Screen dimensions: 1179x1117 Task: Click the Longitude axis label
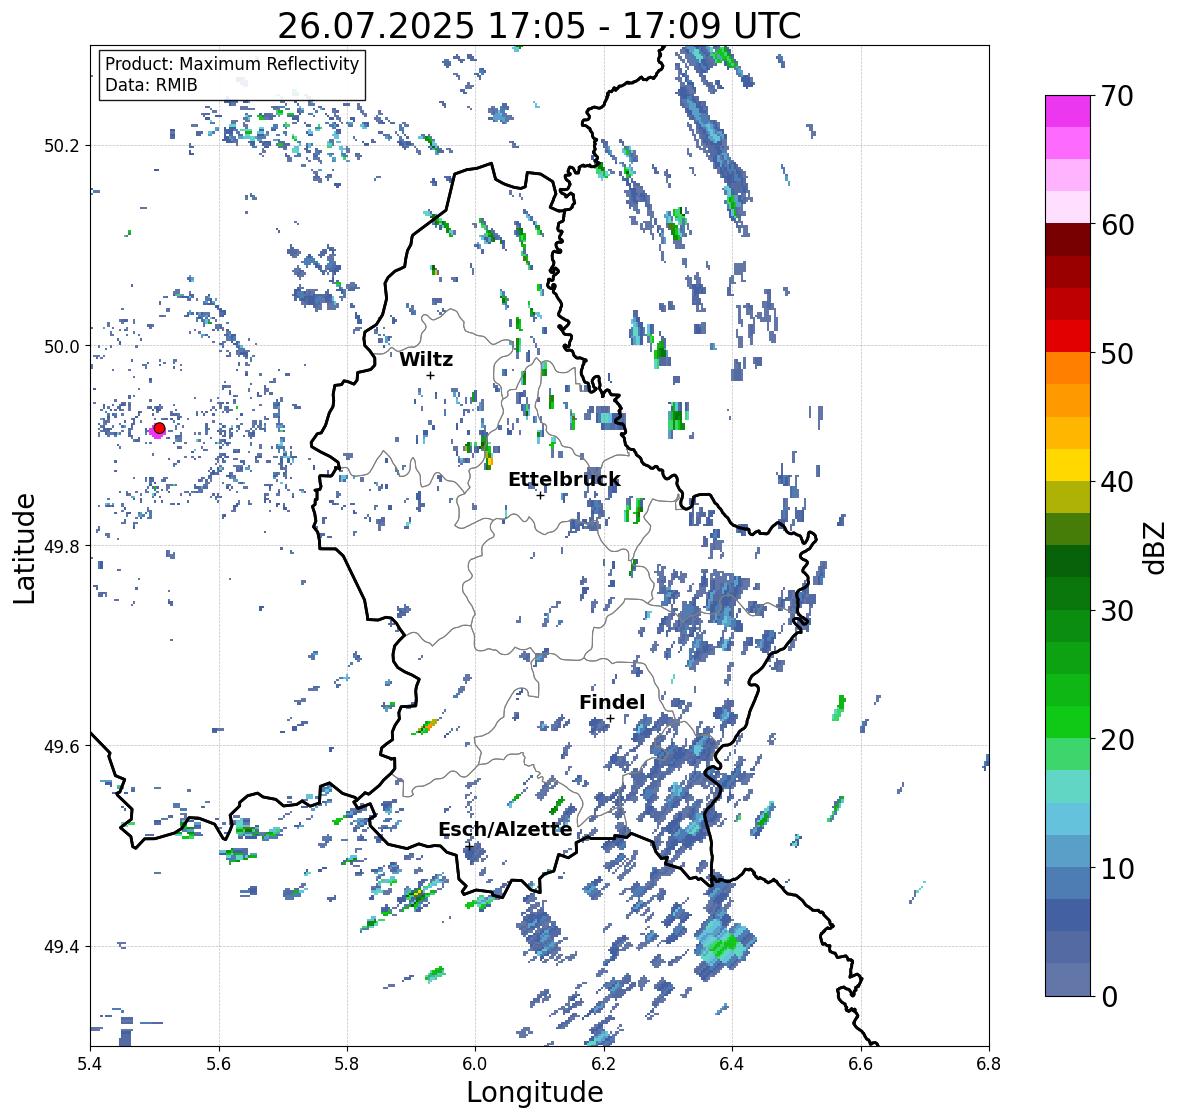pos(535,1092)
